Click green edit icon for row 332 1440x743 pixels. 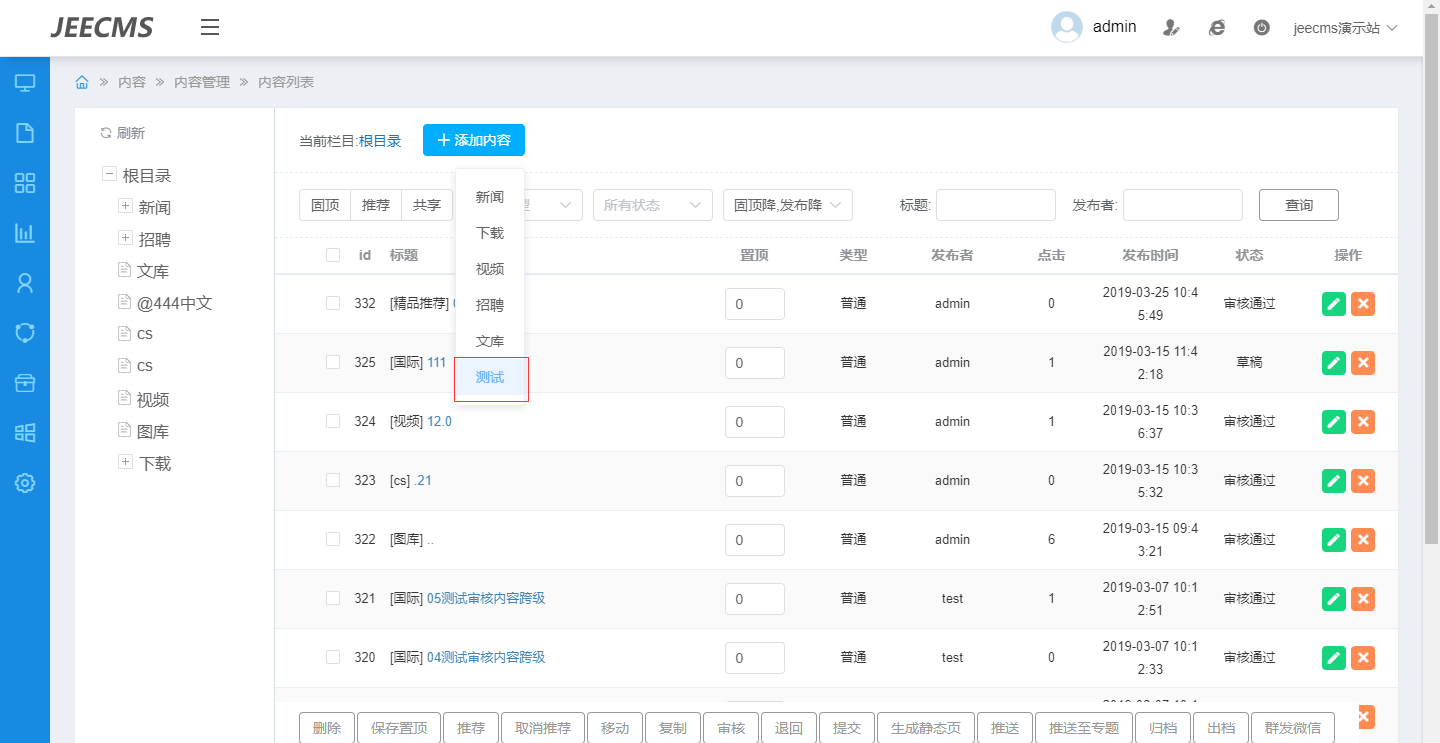[1333, 304]
